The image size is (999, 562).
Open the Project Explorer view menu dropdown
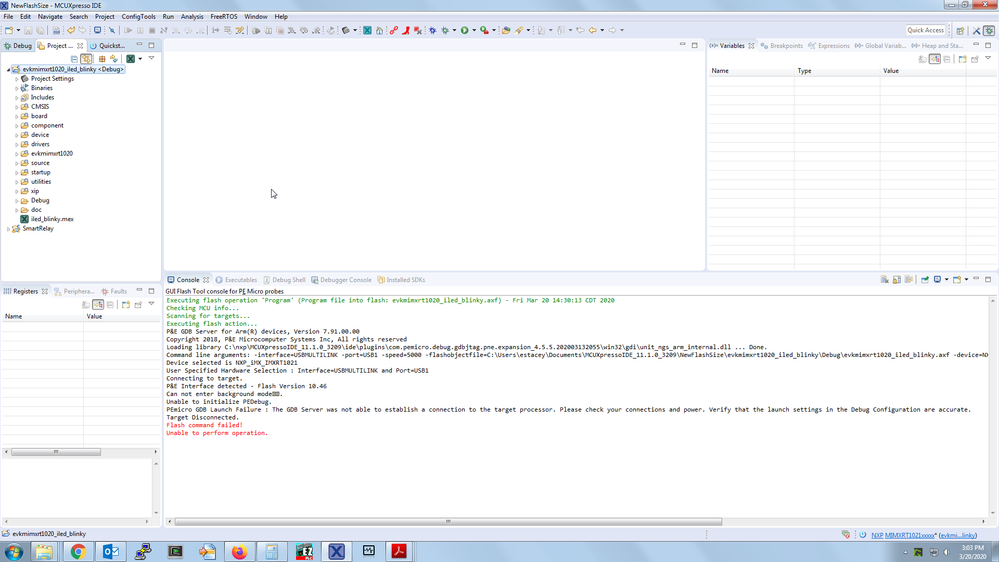pos(151,58)
